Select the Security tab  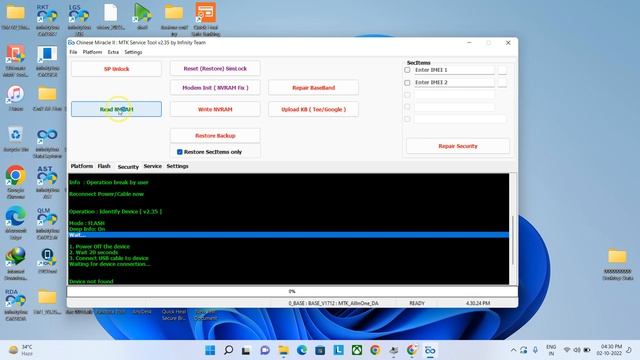[128, 167]
